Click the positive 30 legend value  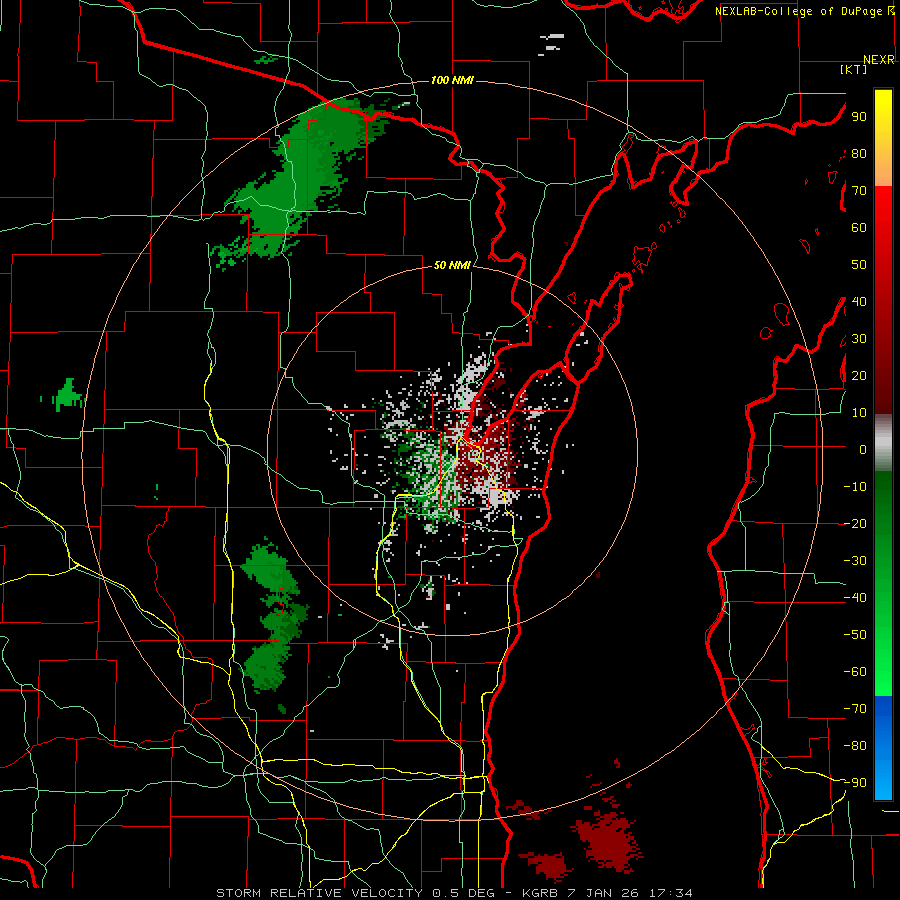point(859,339)
